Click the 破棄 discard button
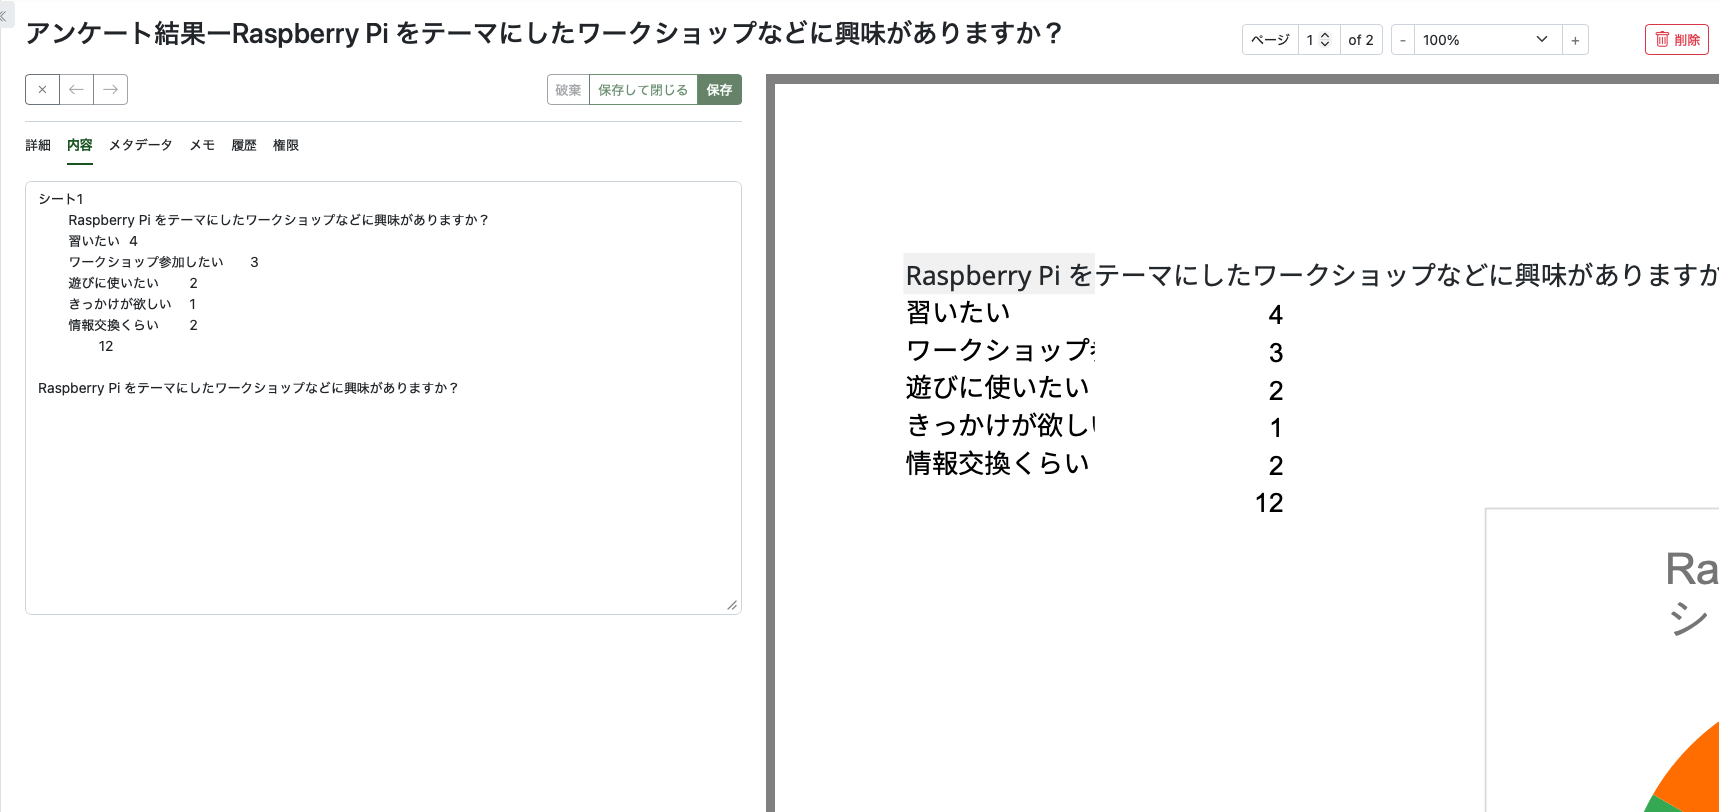The height and width of the screenshot is (812, 1719). tap(568, 90)
